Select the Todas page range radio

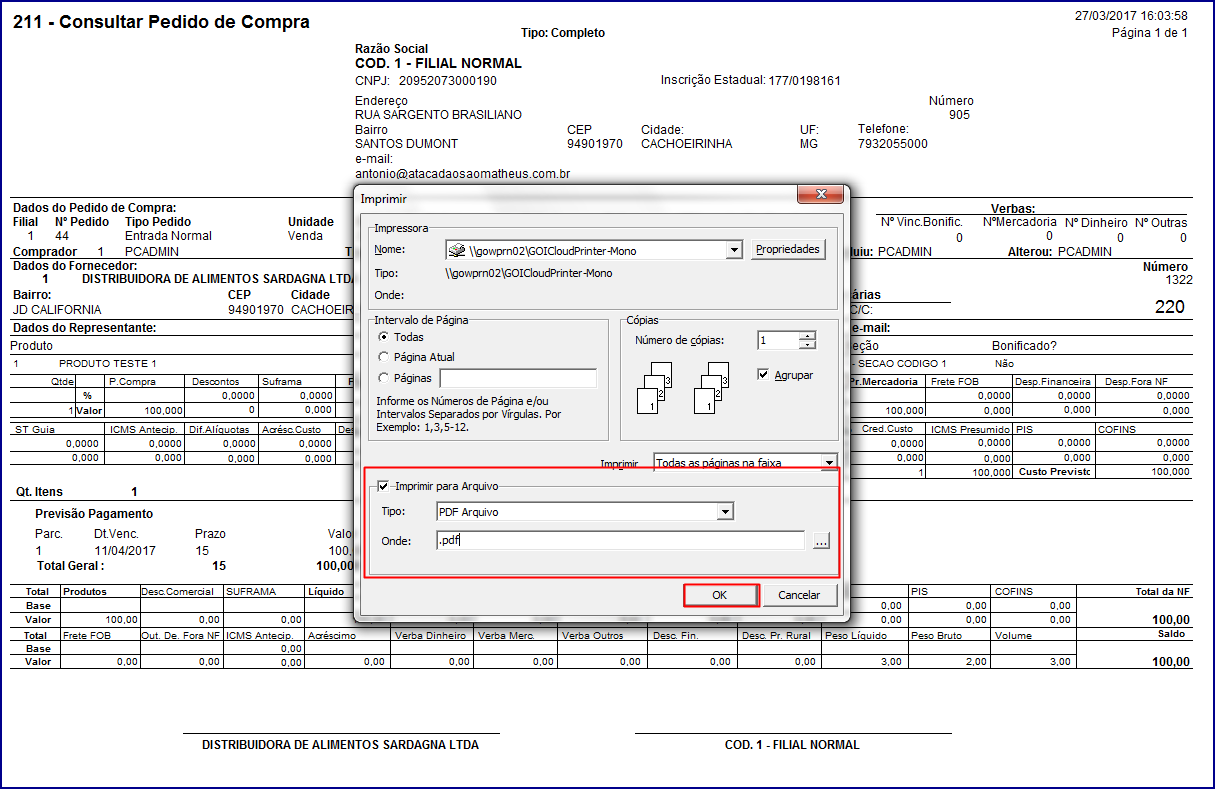(383, 338)
